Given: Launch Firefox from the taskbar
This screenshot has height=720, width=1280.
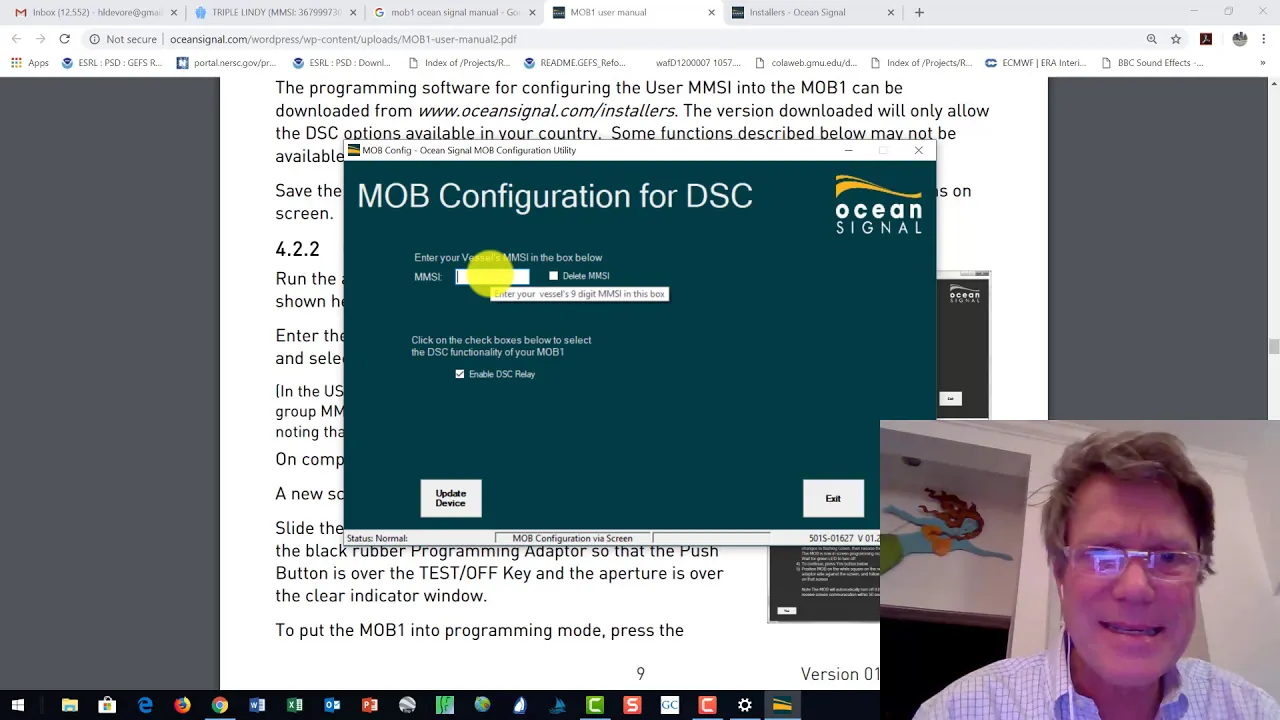Looking at the screenshot, I should [x=182, y=705].
